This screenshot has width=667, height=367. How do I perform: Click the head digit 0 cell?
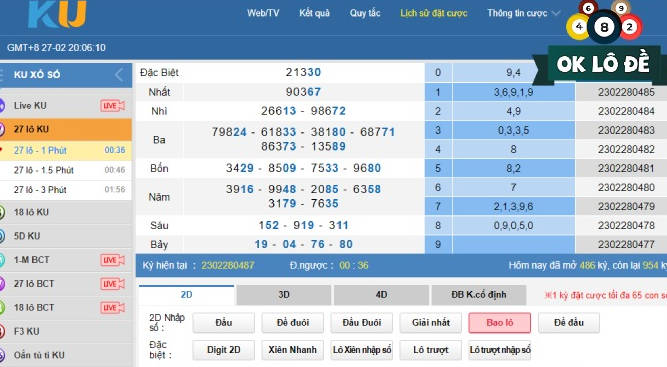[438, 73]
